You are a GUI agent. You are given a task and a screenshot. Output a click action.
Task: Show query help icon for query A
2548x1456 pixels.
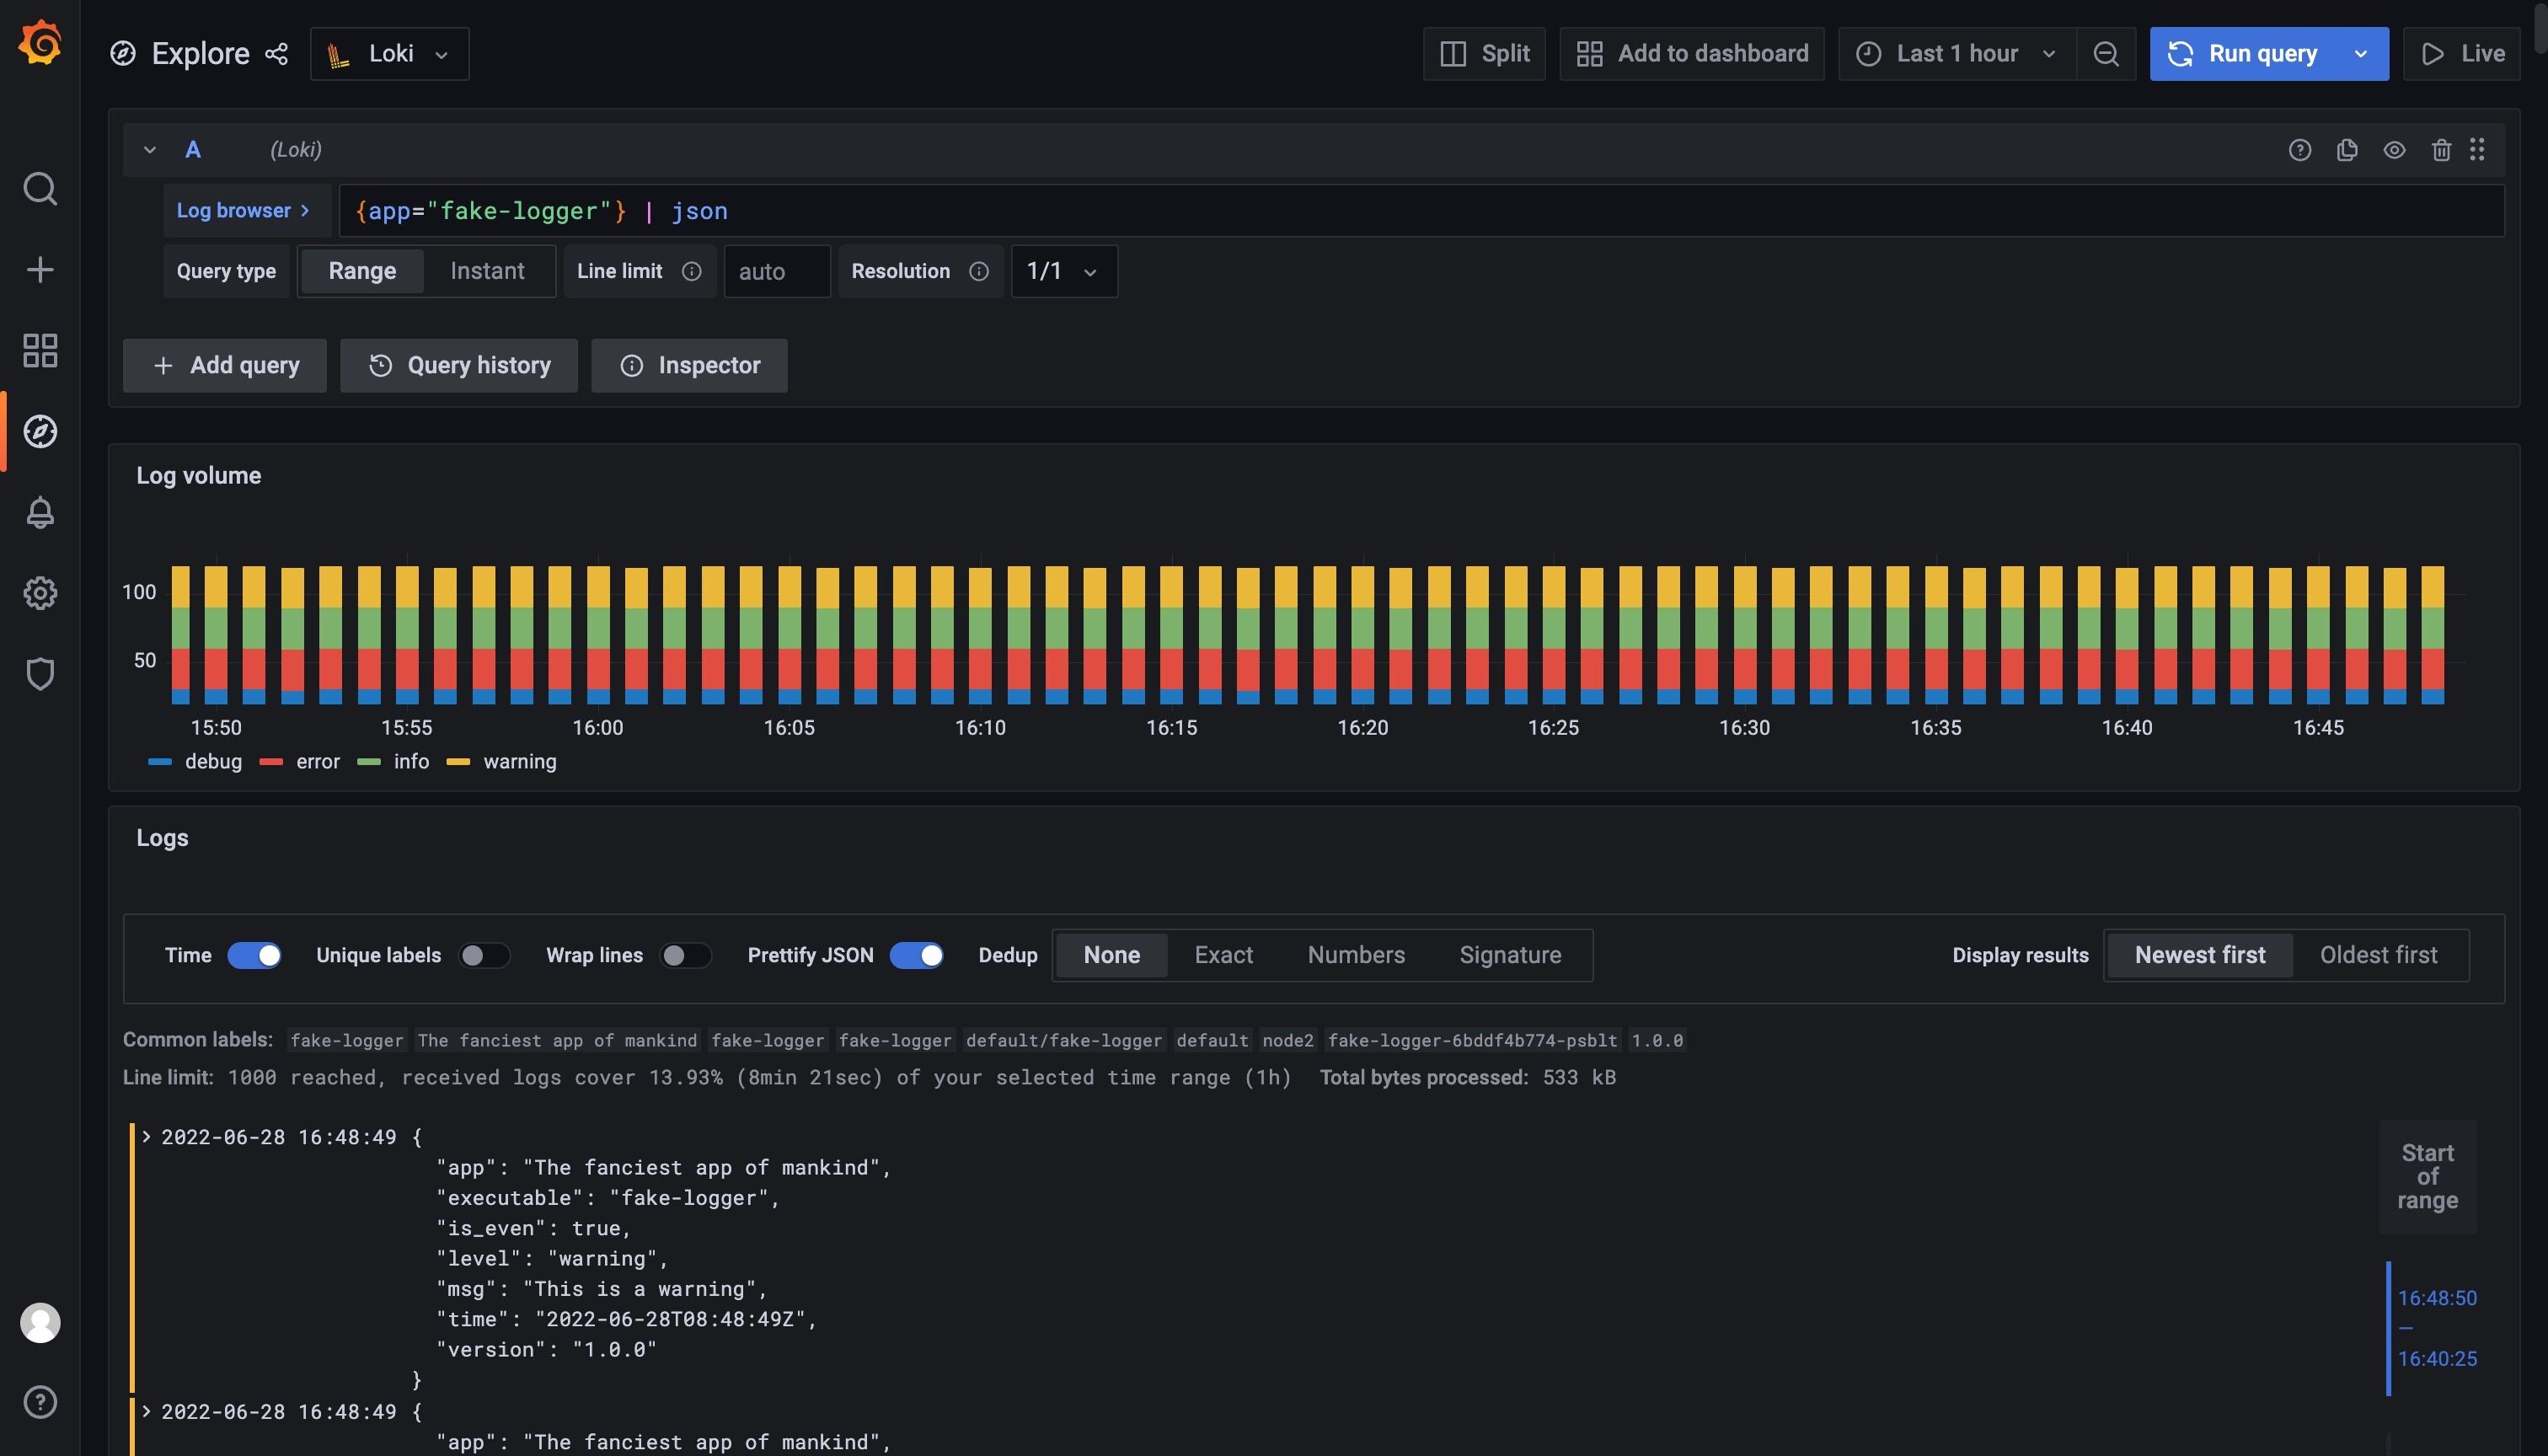pos(2300,150)
